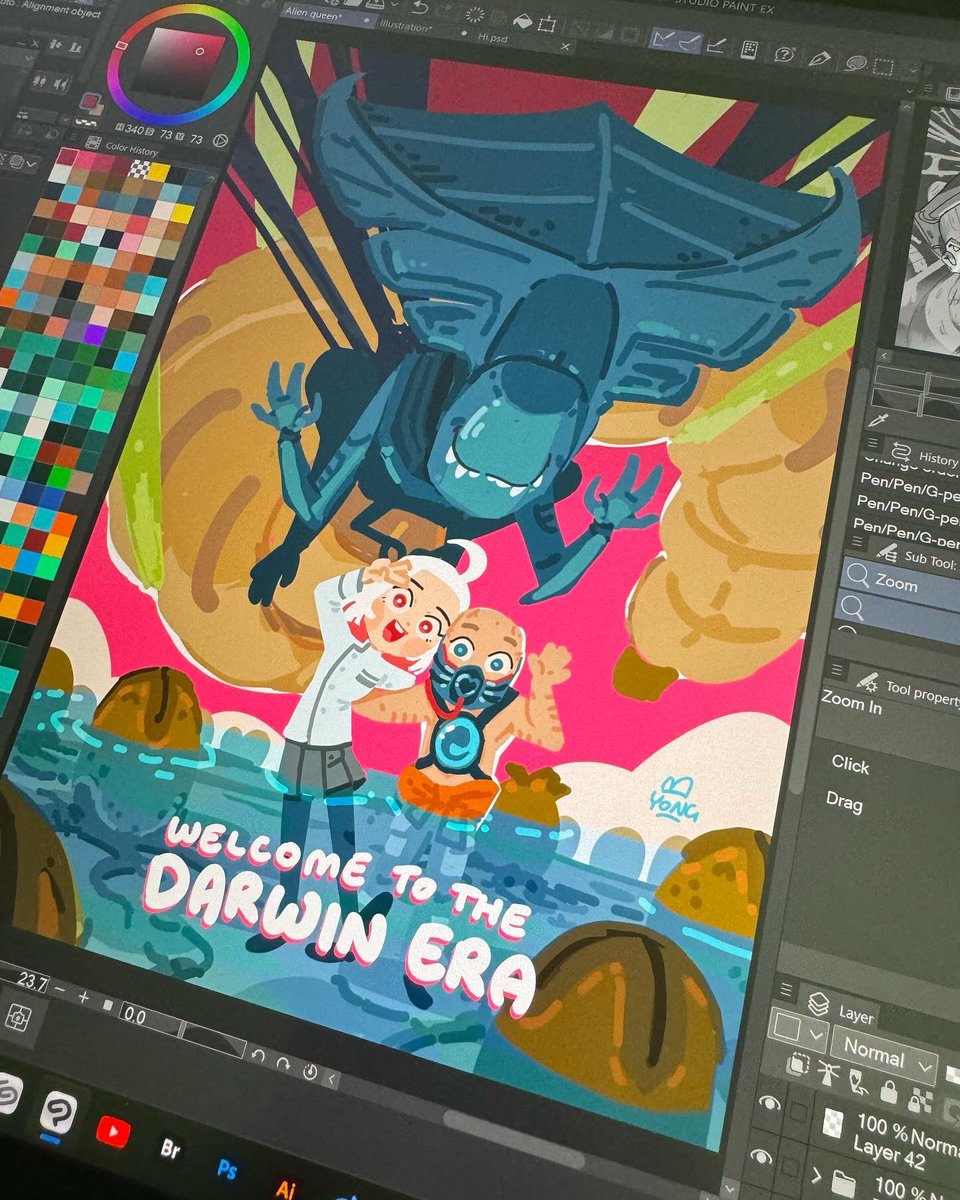
Task: Toggle Set as Draft Layer icon
Action: pyautogui.click(x=857, y=1083)
